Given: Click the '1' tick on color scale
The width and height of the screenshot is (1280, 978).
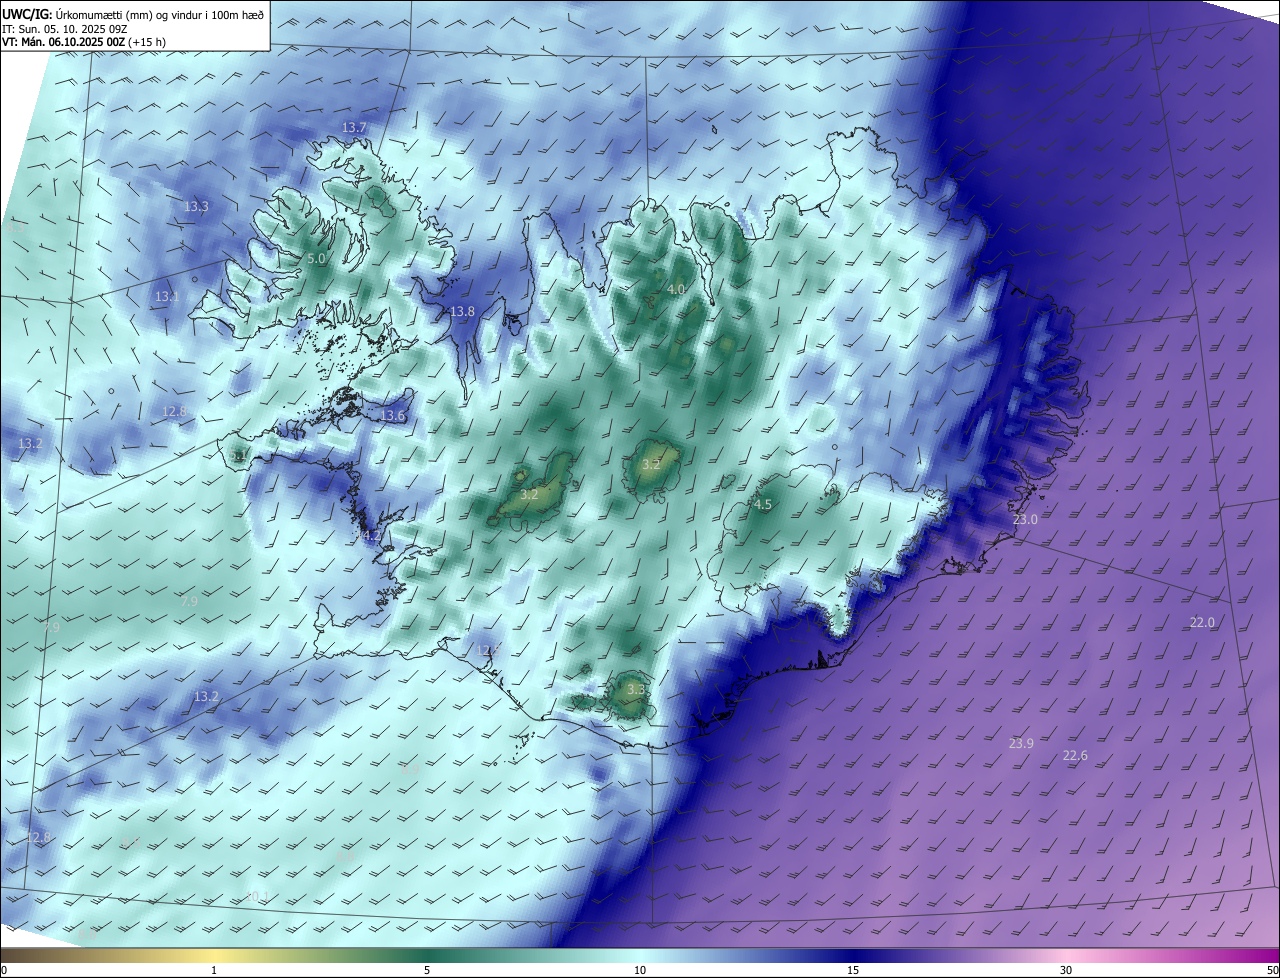Looking at the screenshot, I should [x=214, y=970].
